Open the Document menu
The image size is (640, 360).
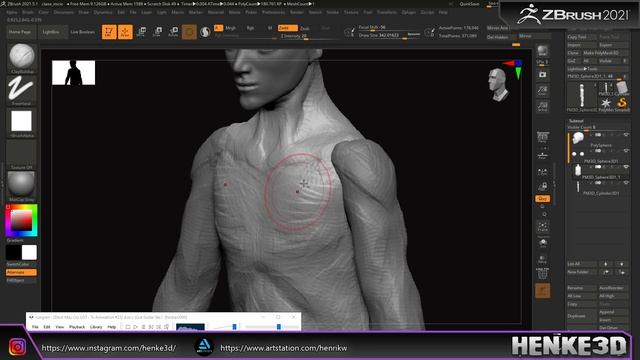pyautogui.click(x=64, y=12)
